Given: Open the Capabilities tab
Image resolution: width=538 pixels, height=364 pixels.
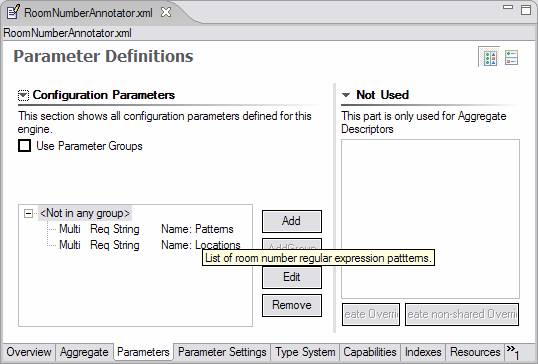Looking at the screenshot, I should pos(370,352).
